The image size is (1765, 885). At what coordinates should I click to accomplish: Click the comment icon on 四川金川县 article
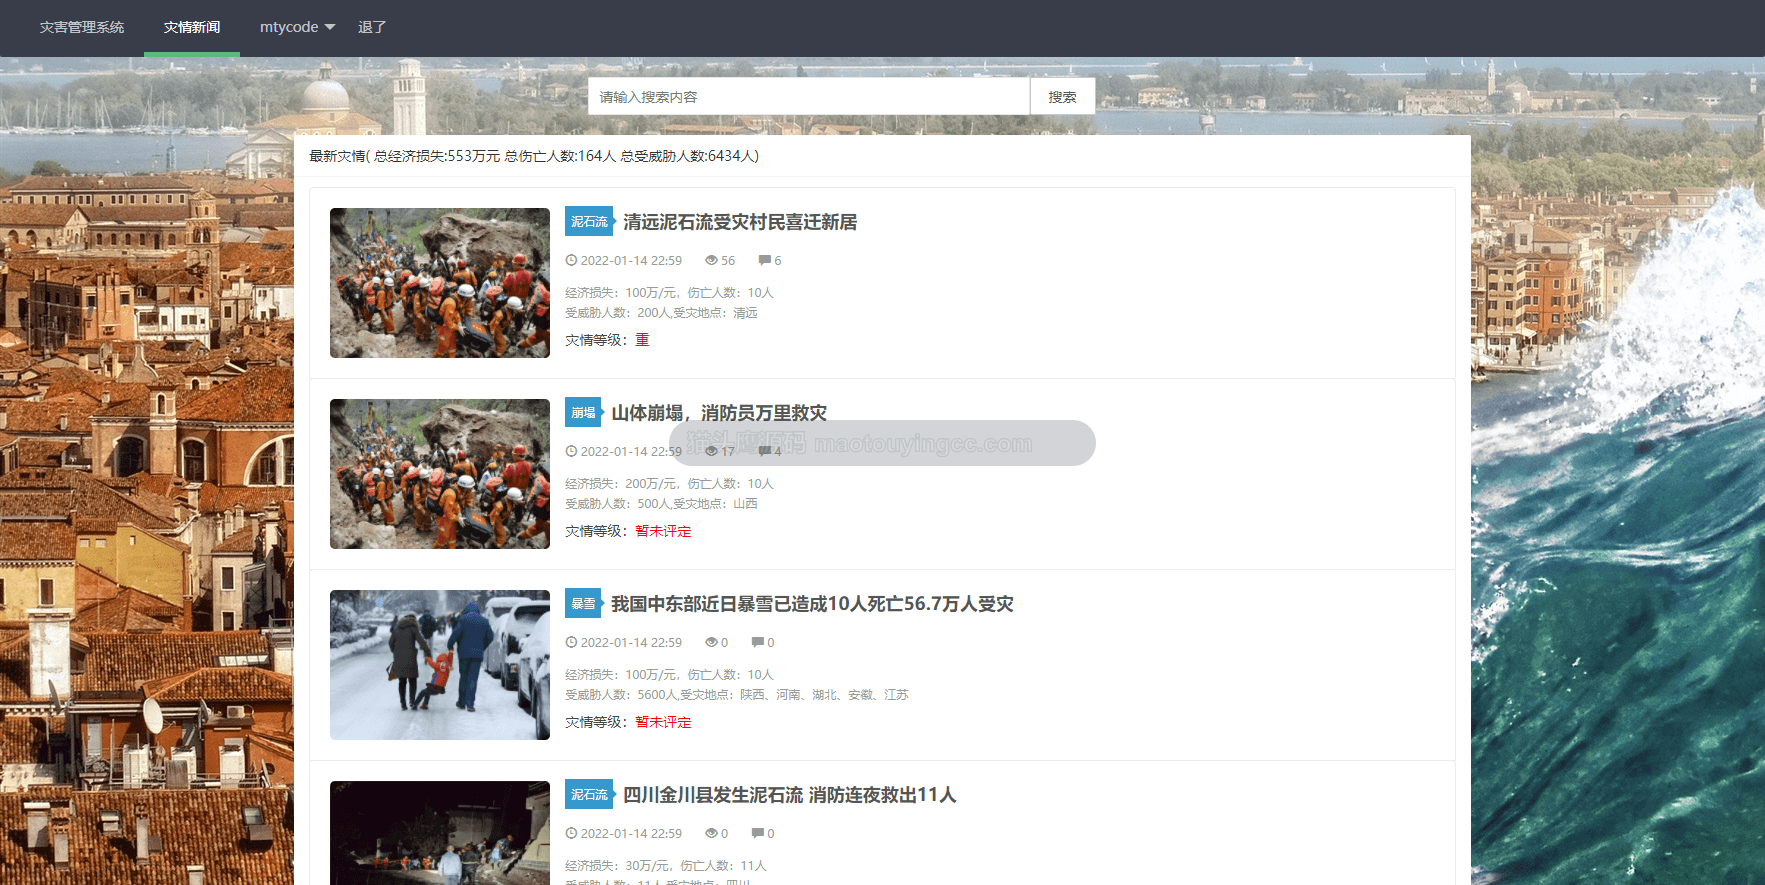757,833
